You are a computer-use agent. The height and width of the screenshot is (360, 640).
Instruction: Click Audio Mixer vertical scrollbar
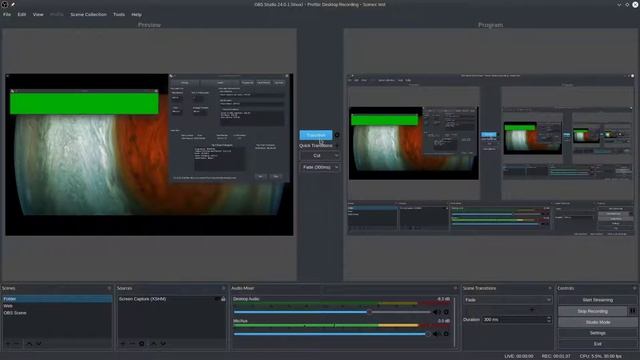(455, 322)
